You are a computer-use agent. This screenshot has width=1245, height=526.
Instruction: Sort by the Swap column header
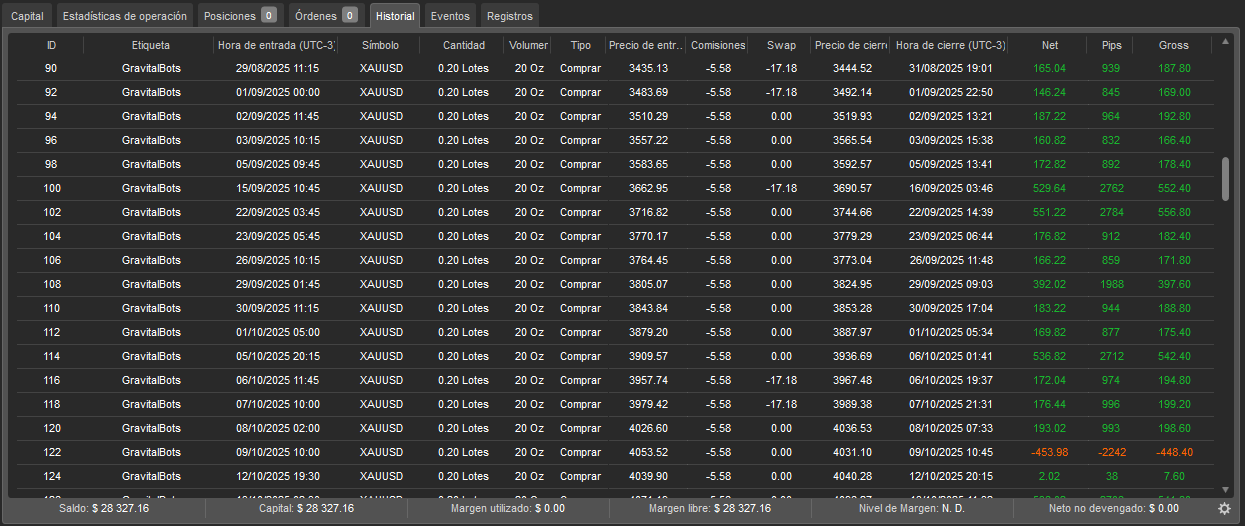point(781,45)
